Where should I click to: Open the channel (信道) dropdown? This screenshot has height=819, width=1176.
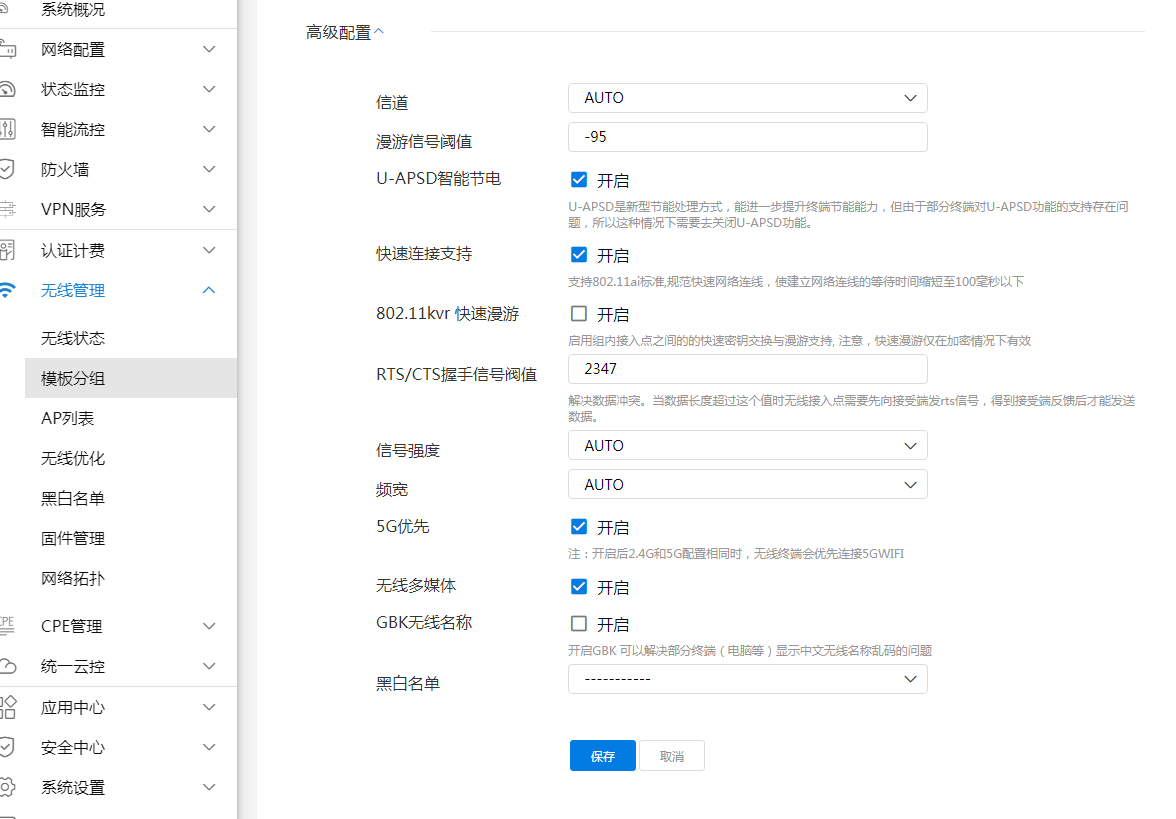point(747,98)
